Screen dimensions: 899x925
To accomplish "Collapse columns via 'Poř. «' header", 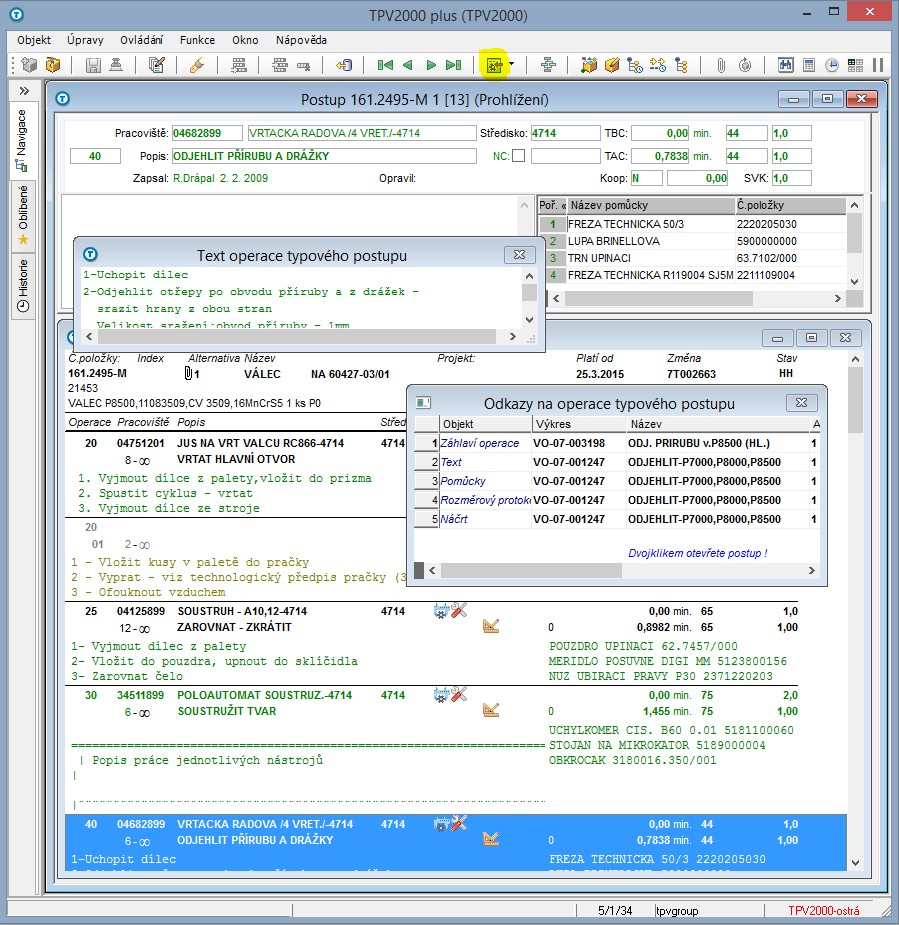I will click(552, 205).
